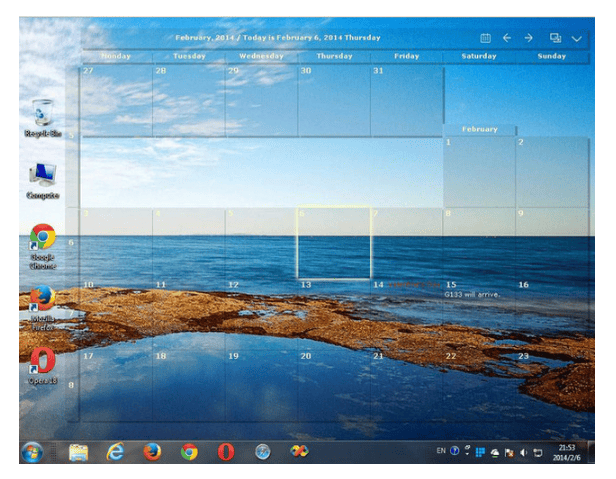Image resolution: width=616 pixels, height=479 pixels.
Task: Launch Opera from the taskbar
Action: 226,452
